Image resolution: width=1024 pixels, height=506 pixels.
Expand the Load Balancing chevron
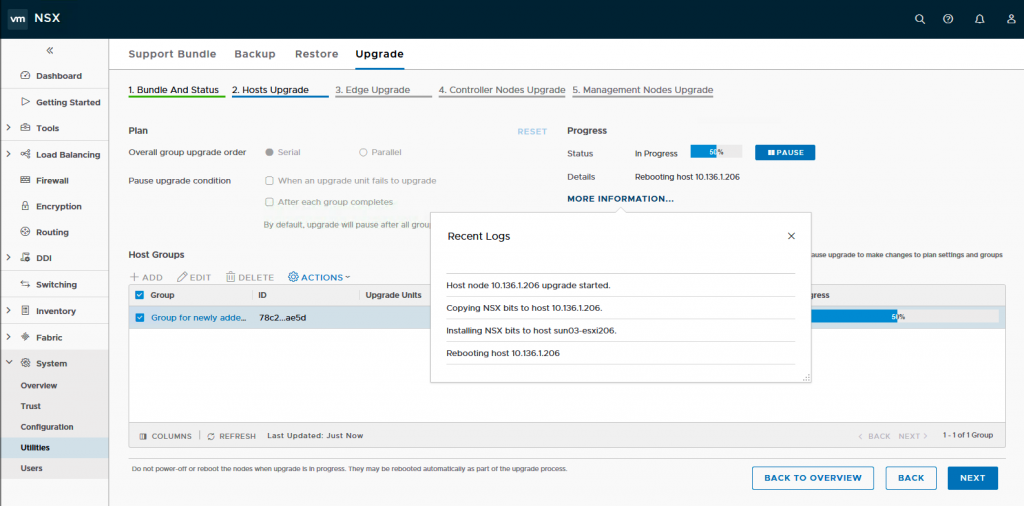click(x=8, y=155)
